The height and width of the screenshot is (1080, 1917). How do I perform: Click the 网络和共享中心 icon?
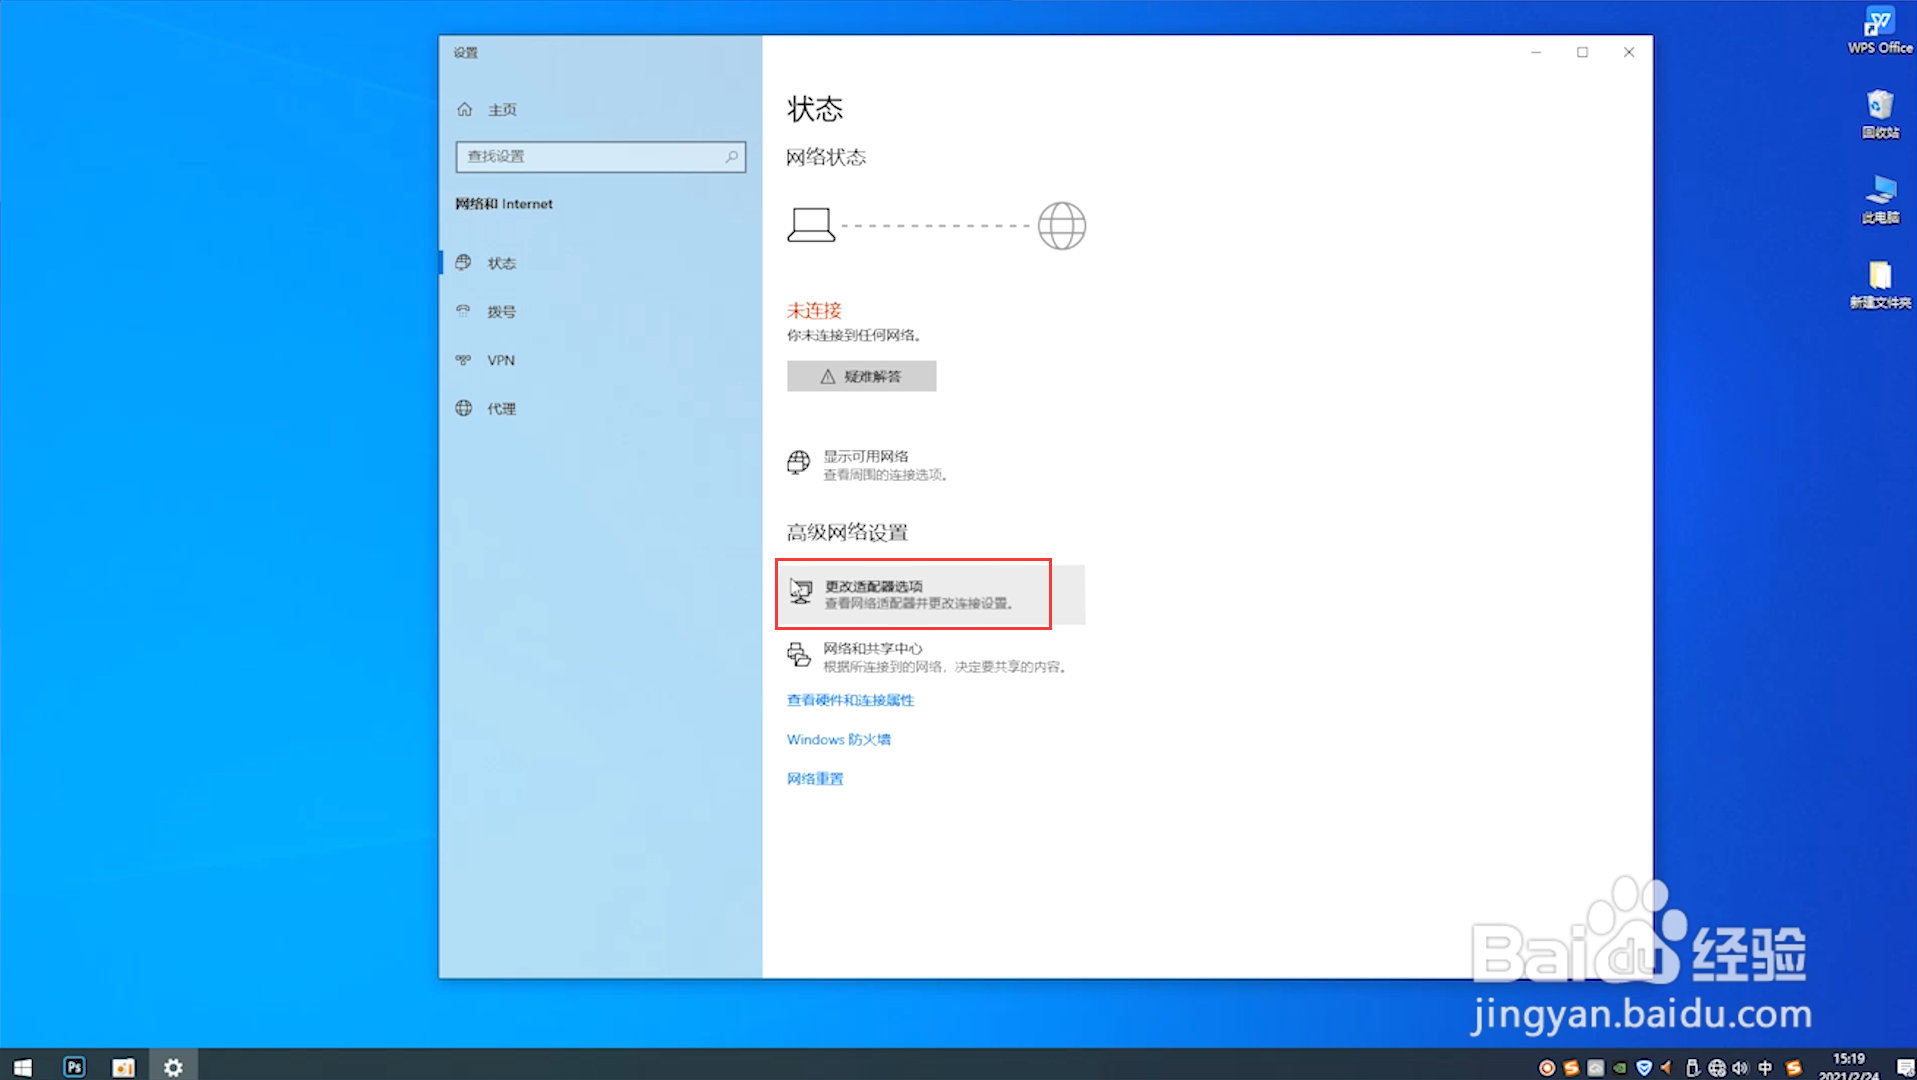click(x=798, y=655)
